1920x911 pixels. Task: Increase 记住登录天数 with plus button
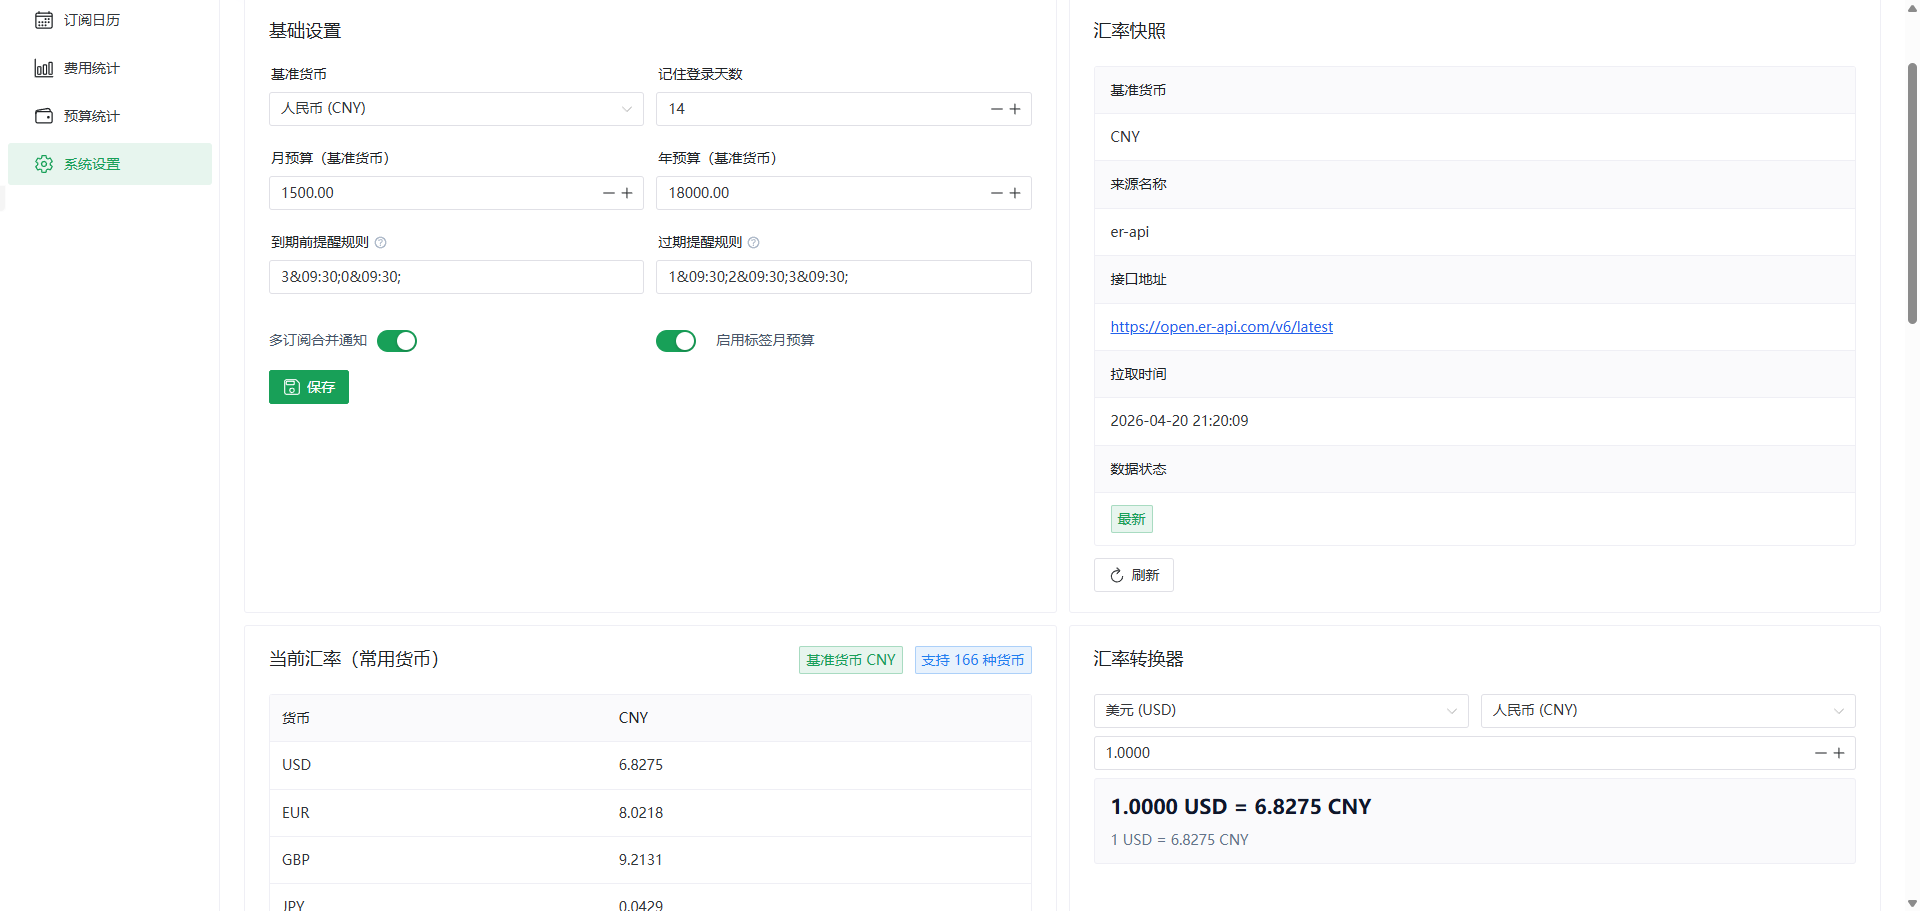coord(1015,109)
